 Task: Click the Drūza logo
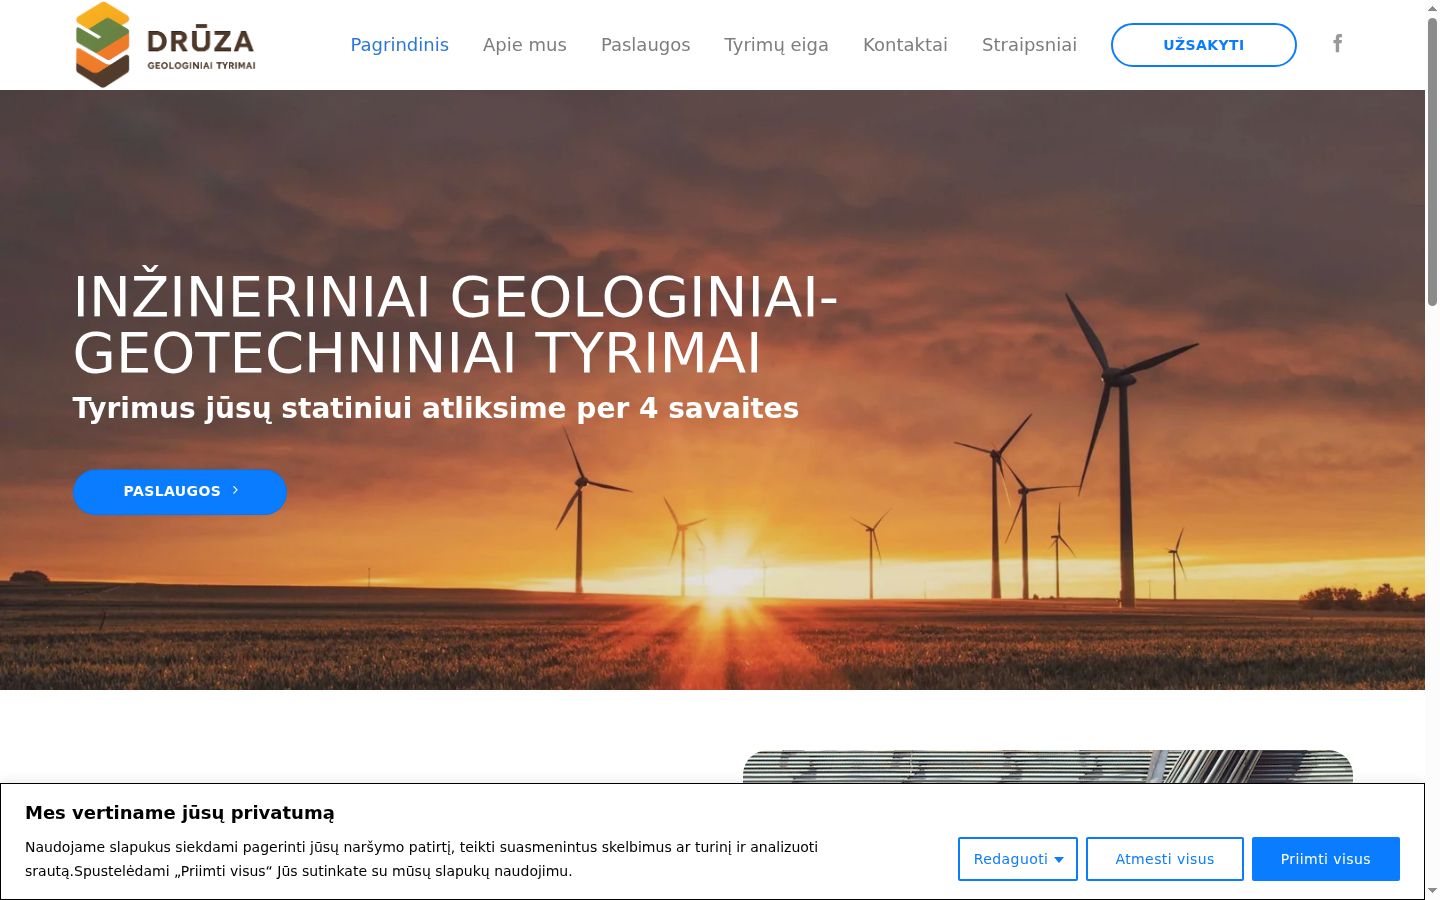click(165, 45)
